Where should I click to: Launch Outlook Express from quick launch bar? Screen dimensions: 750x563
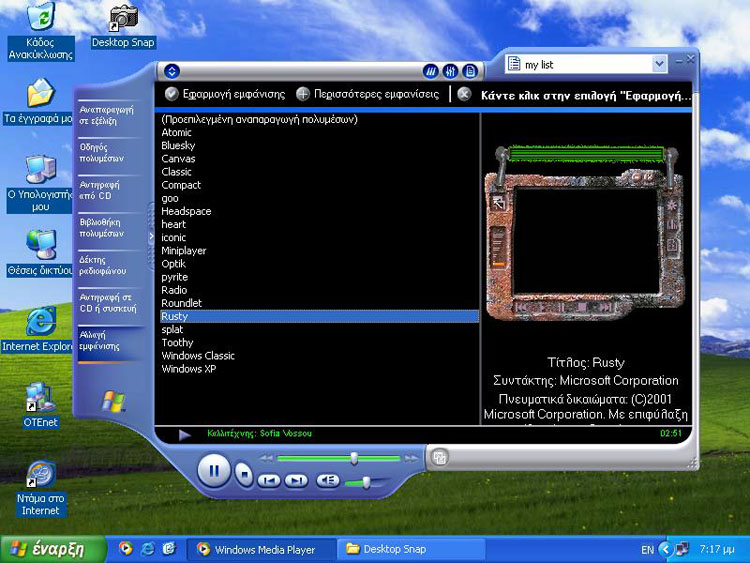(x=169, y=549)
